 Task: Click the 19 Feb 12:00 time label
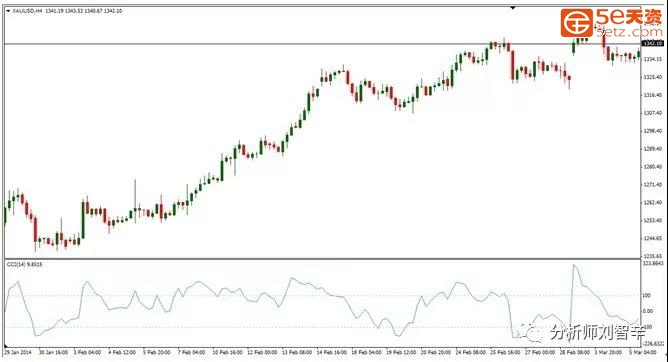401,353
